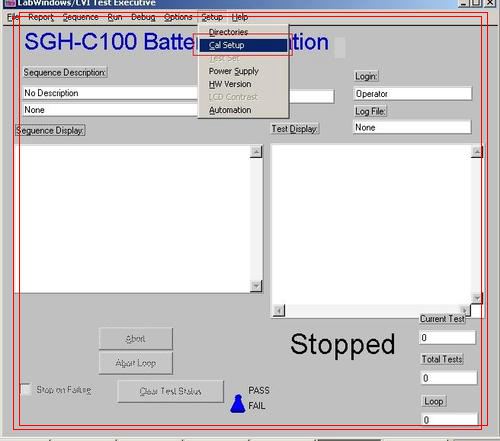
Task: Open the File menu
Action: point(13,17)
